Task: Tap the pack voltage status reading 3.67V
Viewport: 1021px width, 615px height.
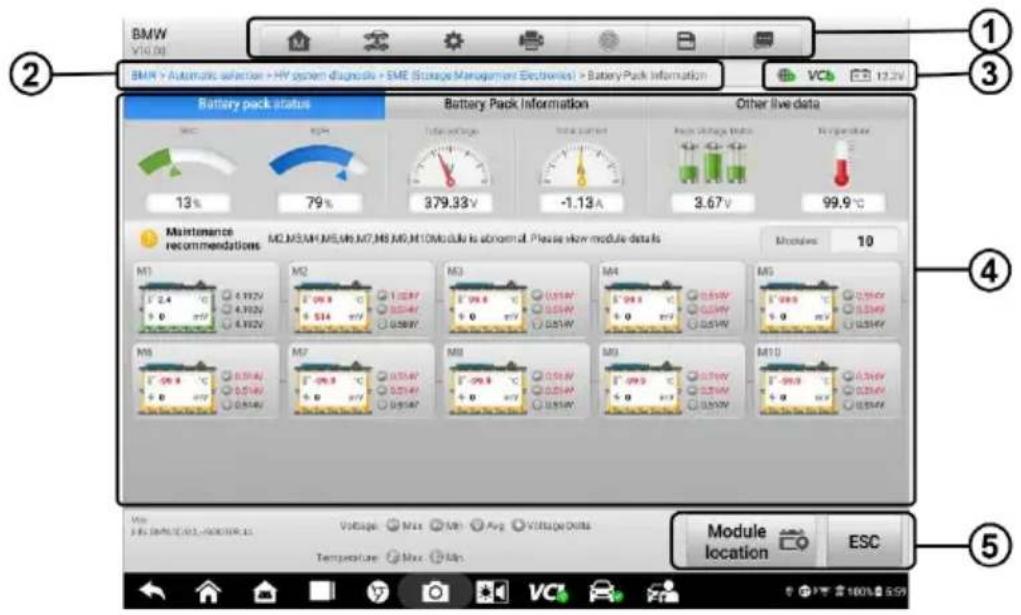Action: tap(713, 169)
